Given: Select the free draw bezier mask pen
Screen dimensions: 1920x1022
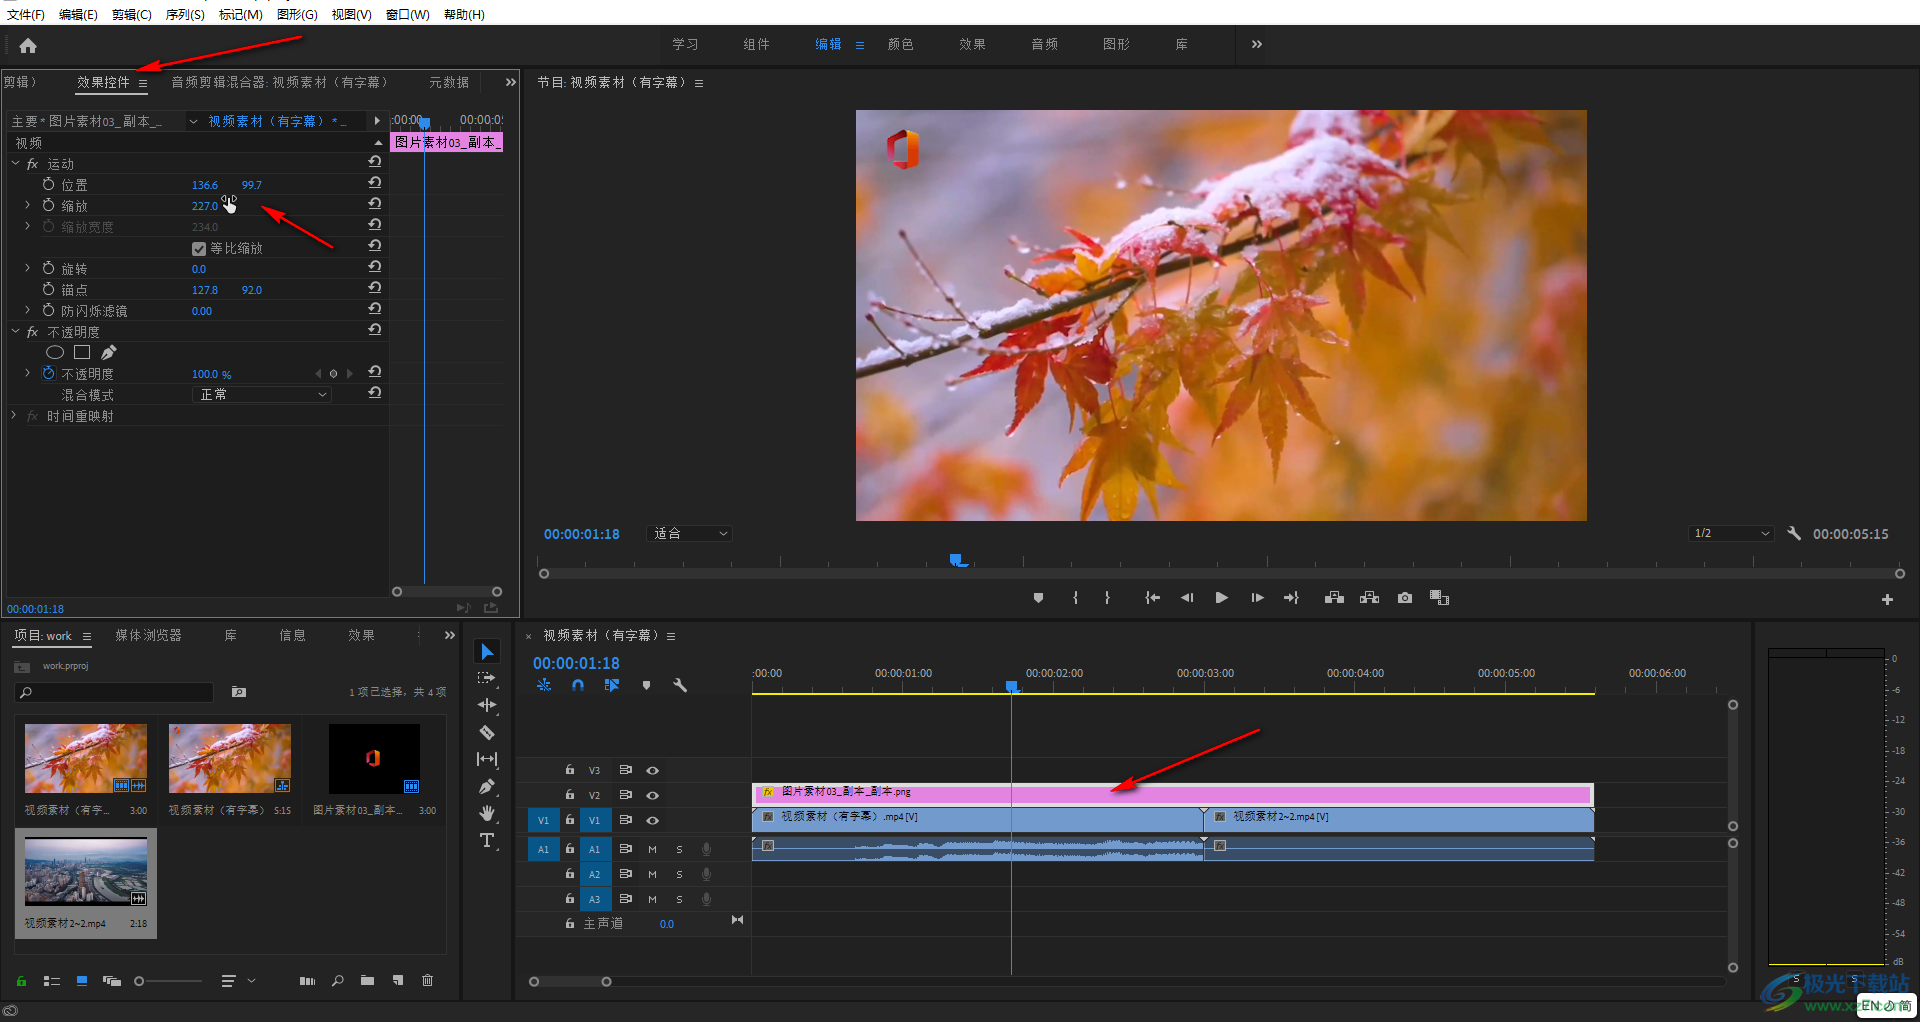Looking at the screenshot, I should point(109,353).
